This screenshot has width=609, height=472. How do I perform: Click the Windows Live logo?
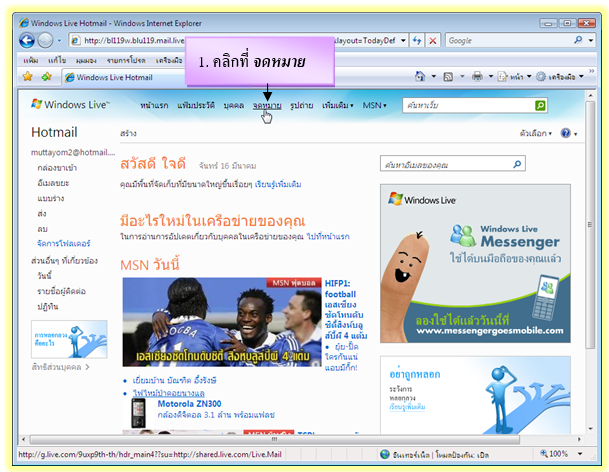pos(70,105)
